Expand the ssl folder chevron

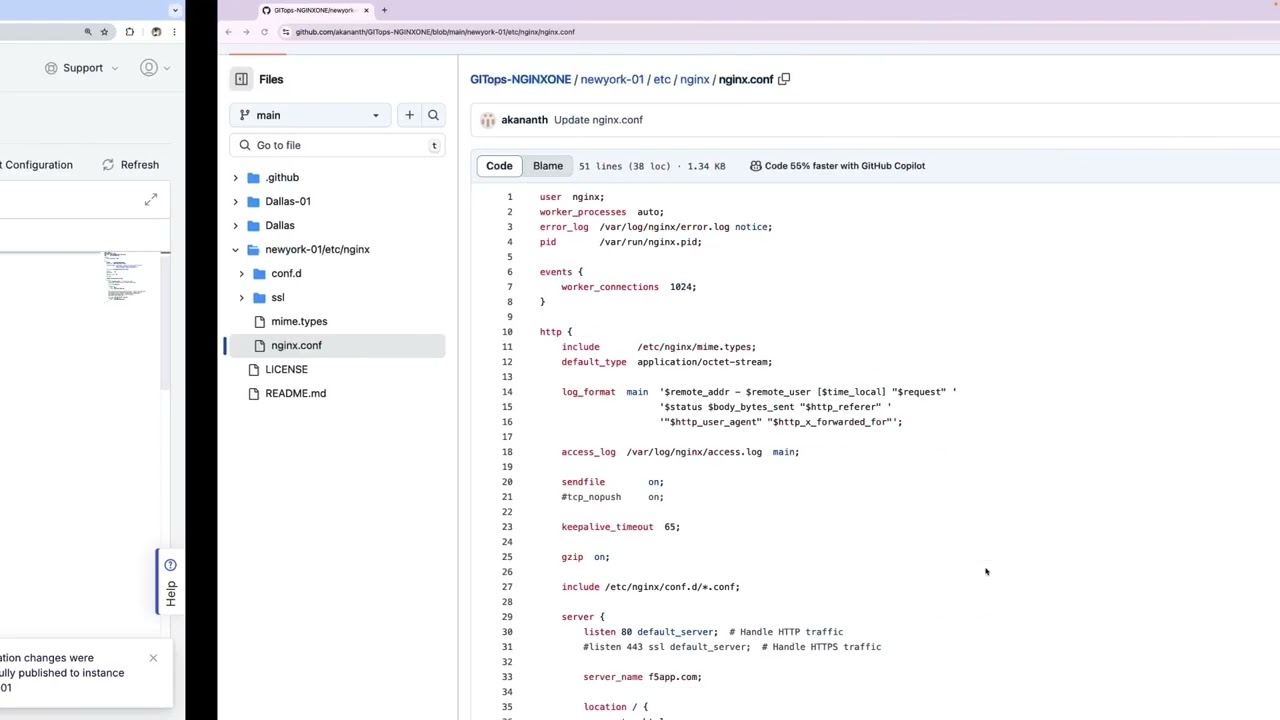(241, 297)
